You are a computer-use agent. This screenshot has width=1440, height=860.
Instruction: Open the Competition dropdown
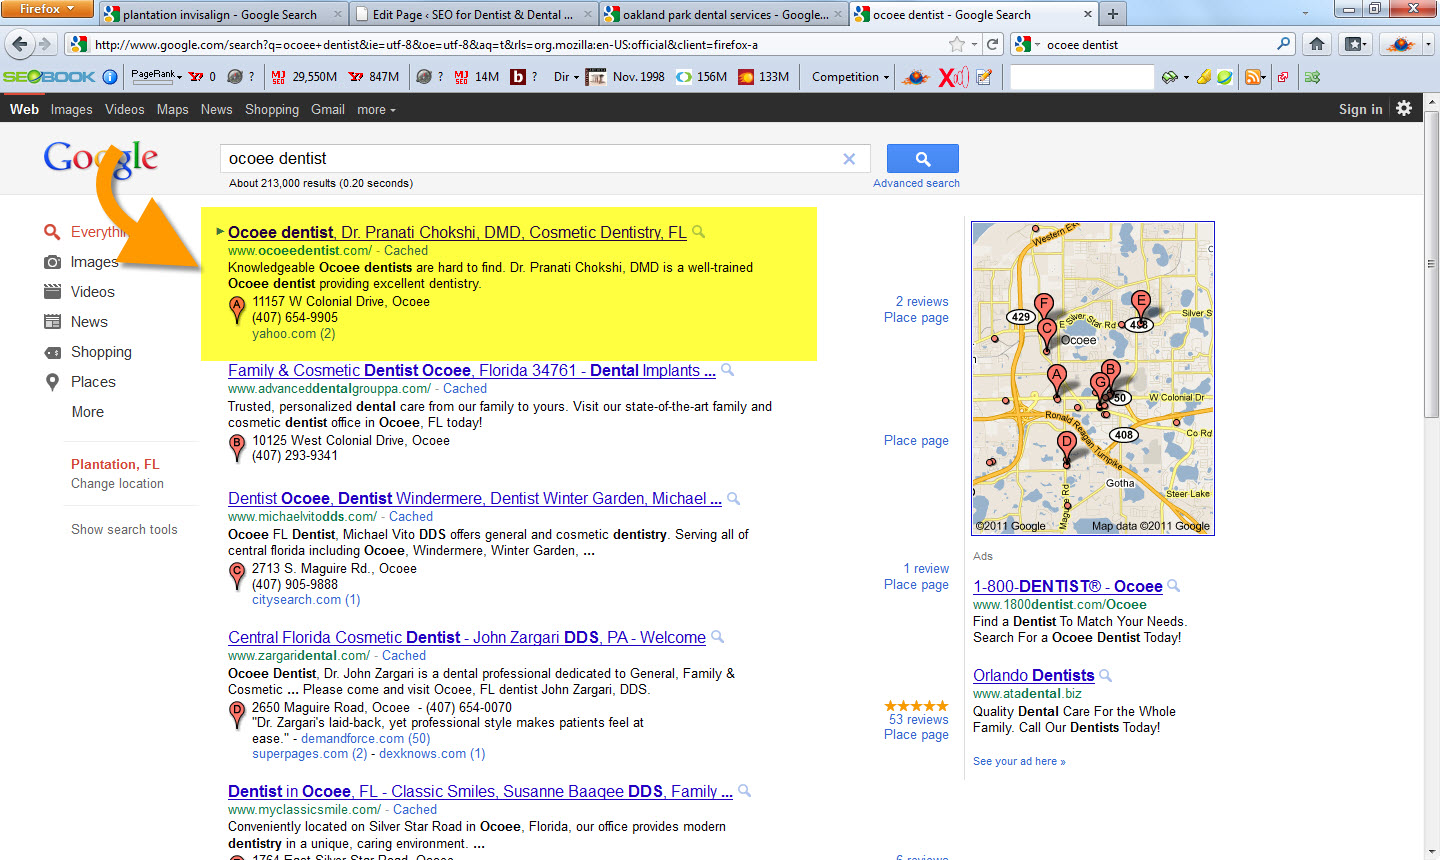(x=850, y=77)
